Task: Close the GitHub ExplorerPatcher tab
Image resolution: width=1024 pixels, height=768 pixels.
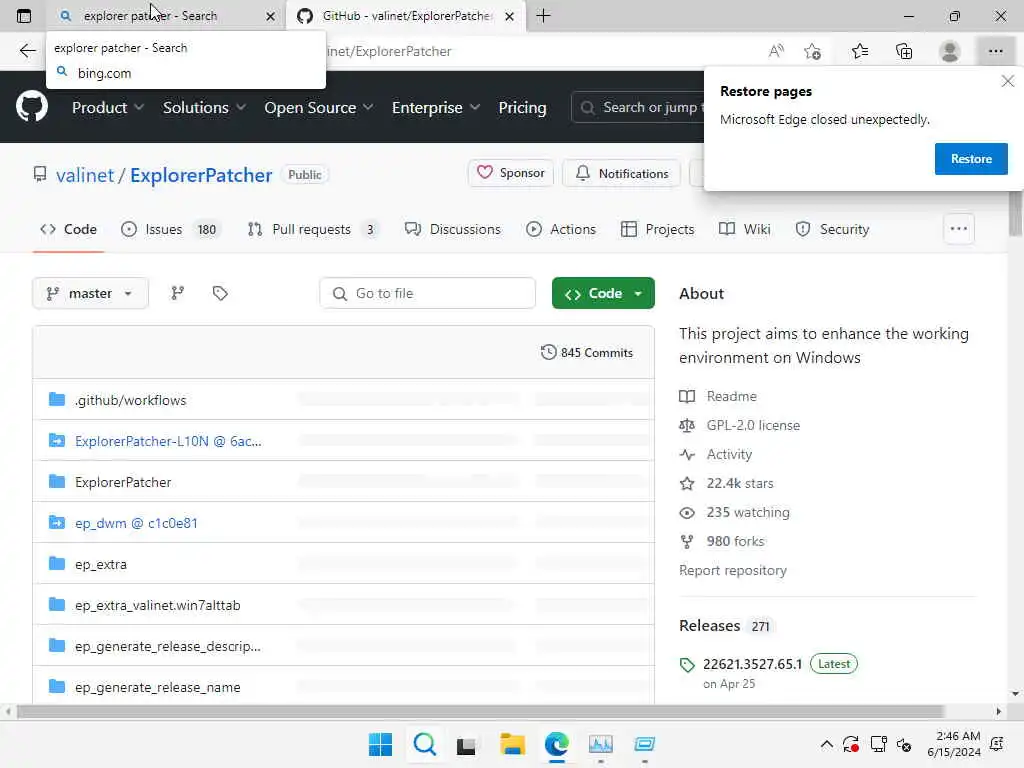Action: point(509,16)
